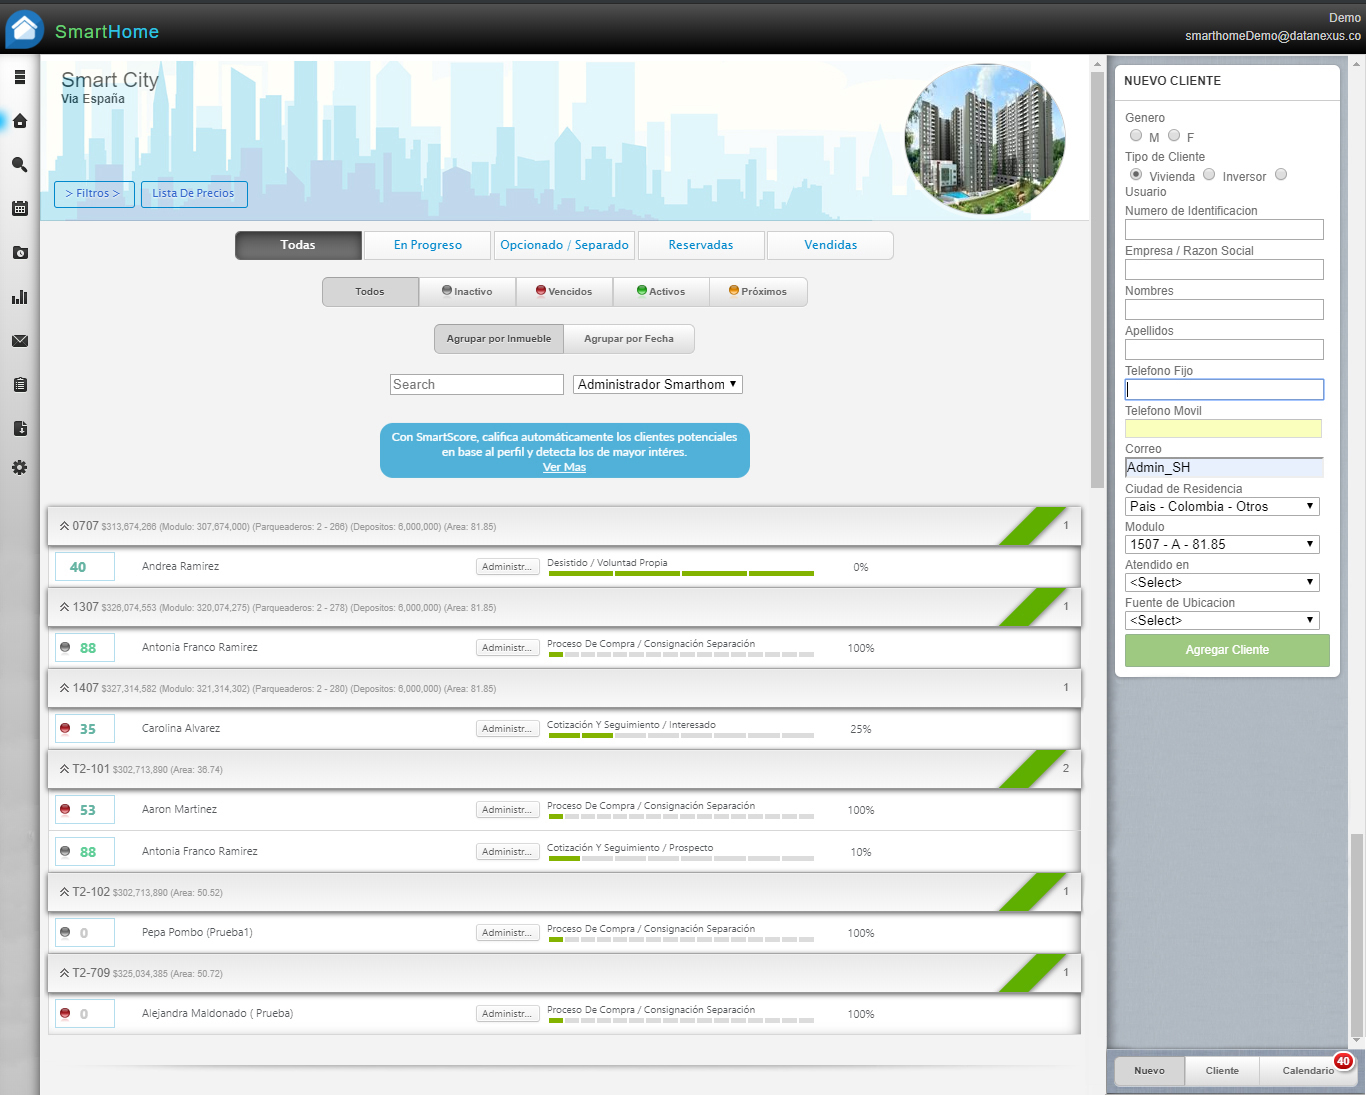
Task: Choose the Inversor client type option
Action: click(x=1209, y=174)
